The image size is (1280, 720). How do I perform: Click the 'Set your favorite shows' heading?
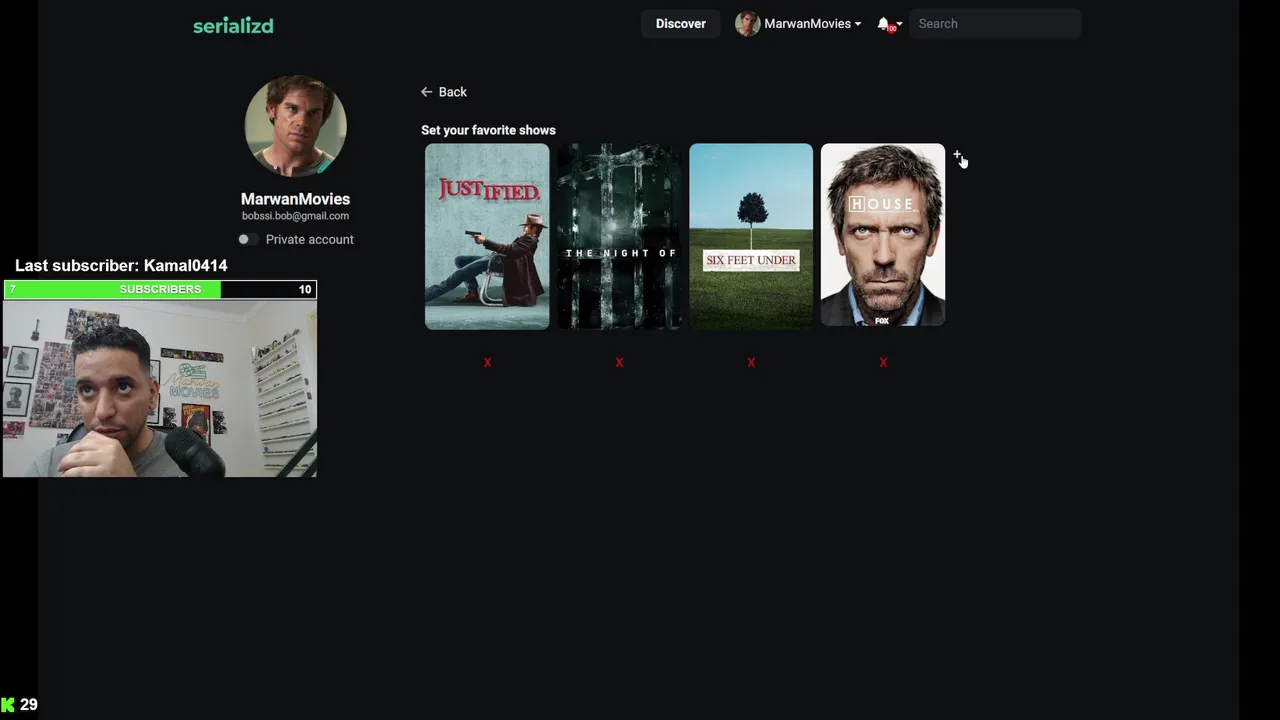tap(488, 130)
